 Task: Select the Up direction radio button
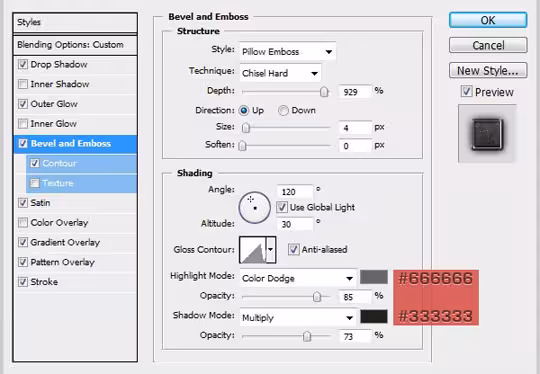[x=244, y=110]
